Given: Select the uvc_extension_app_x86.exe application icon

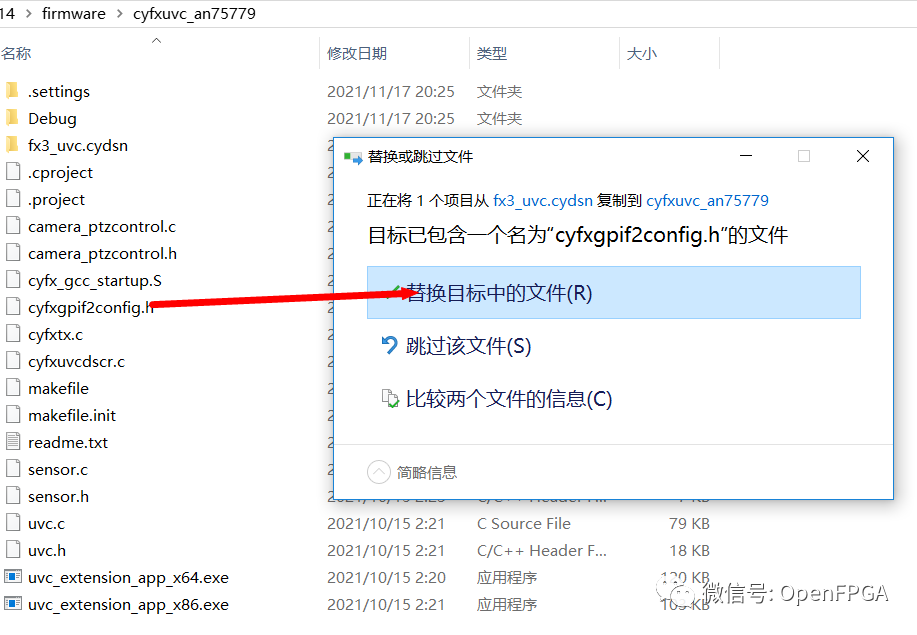Looking at the screenshot, I should 13,603.
